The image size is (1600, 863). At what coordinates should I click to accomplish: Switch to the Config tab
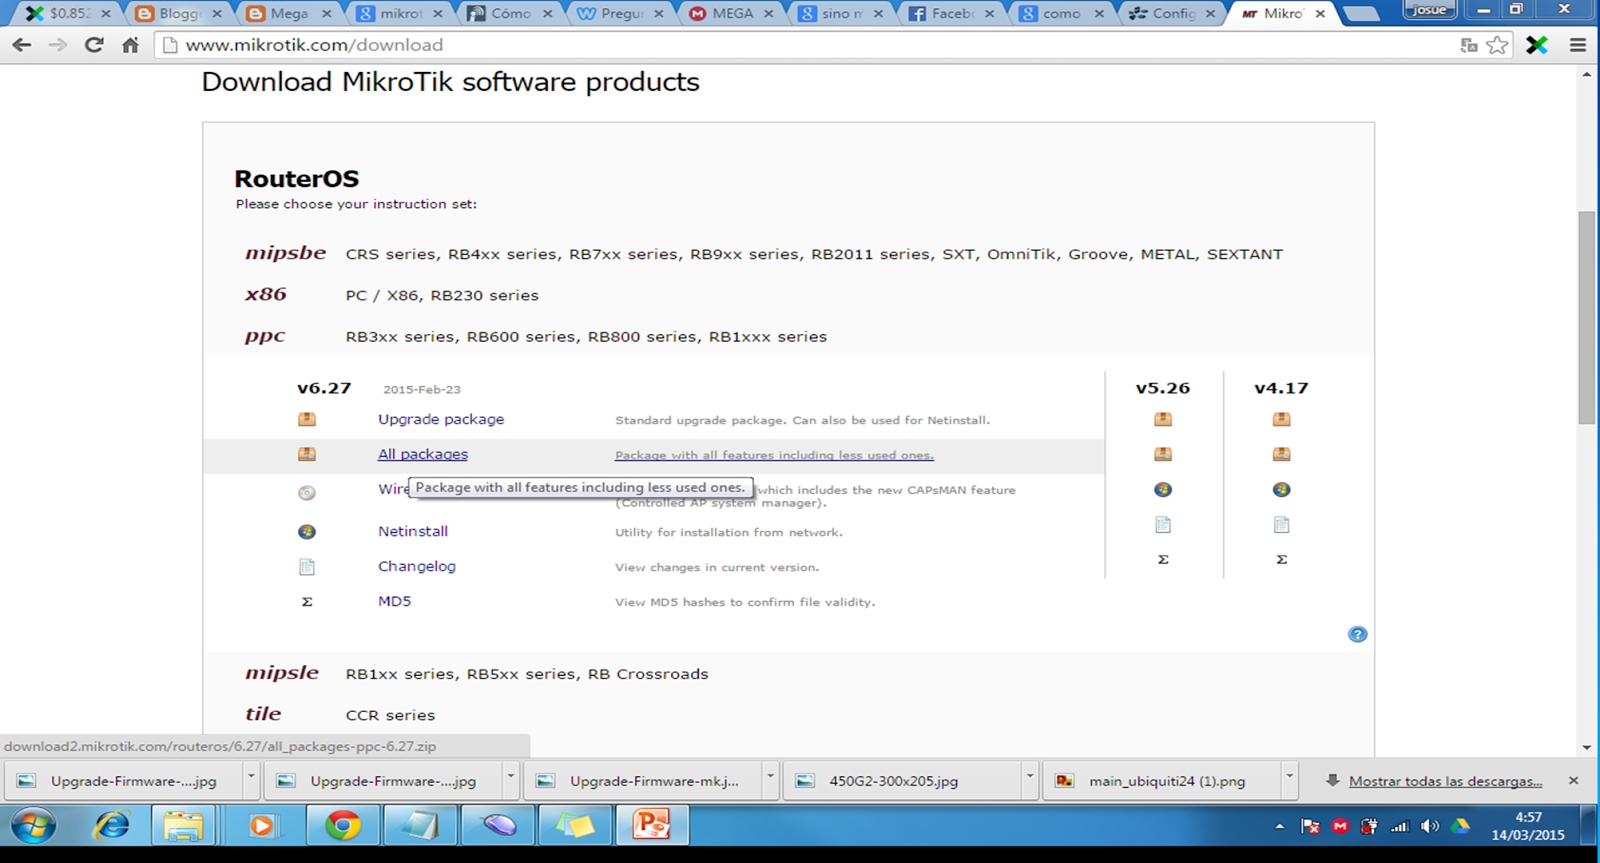click(x=1172, y=13)
